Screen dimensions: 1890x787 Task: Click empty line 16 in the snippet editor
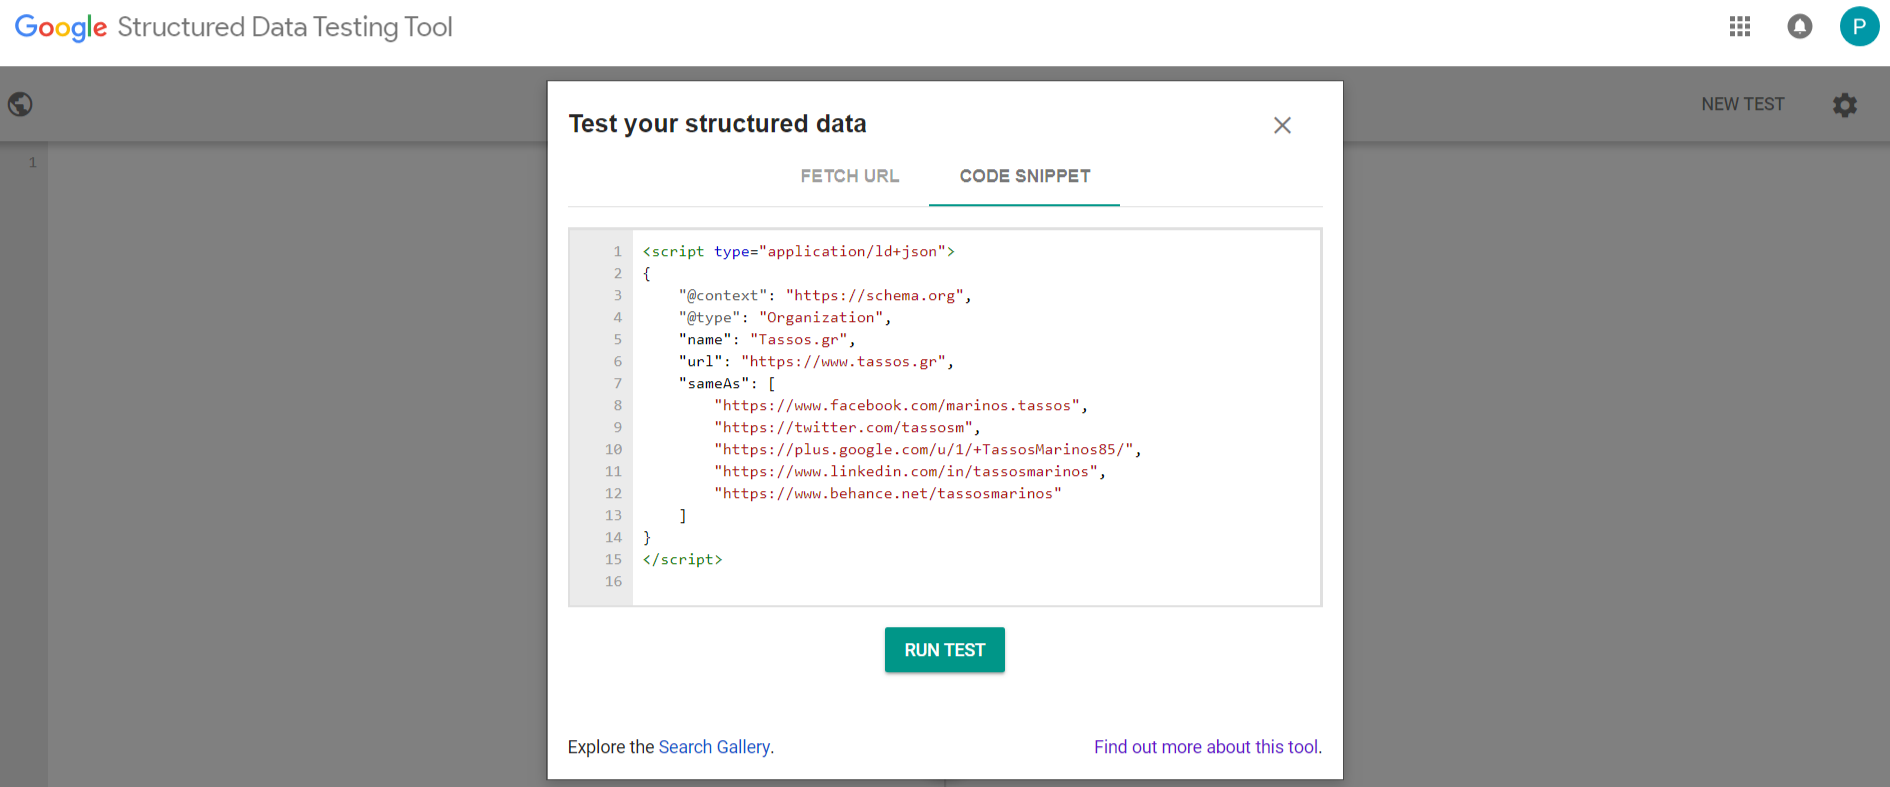click(900, 582)
